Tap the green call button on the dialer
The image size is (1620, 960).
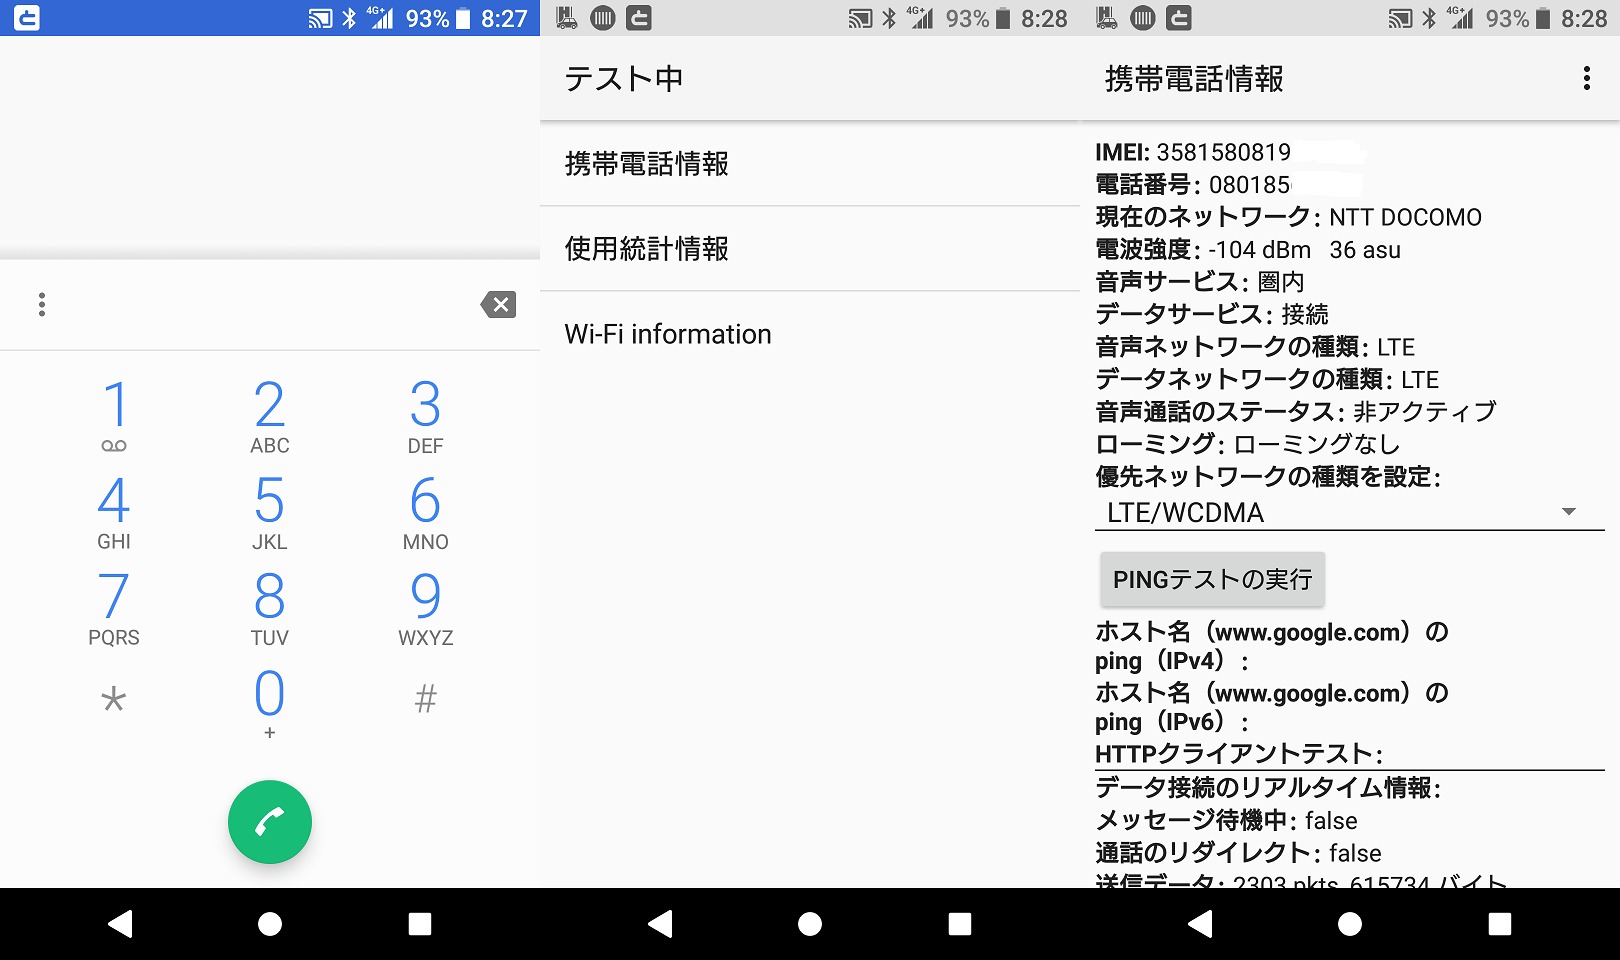point(270,822)
